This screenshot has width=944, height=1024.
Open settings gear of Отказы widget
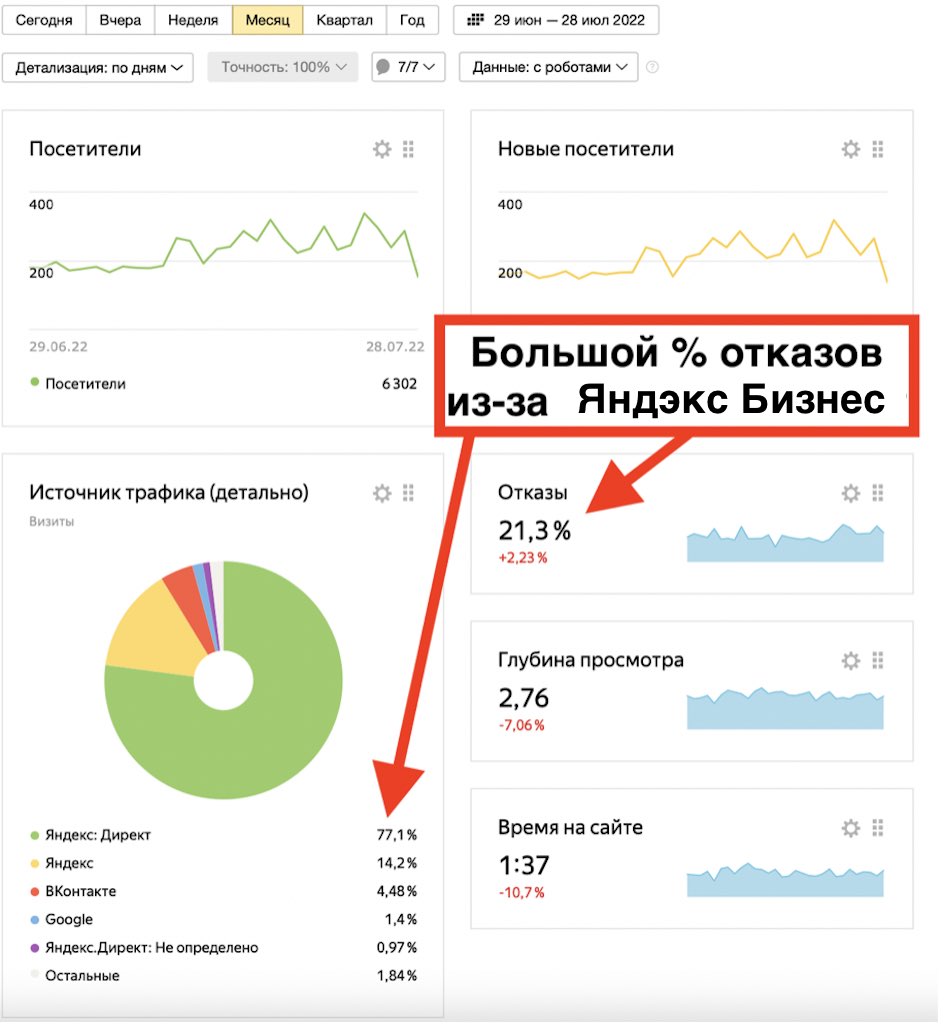(851, 493)
